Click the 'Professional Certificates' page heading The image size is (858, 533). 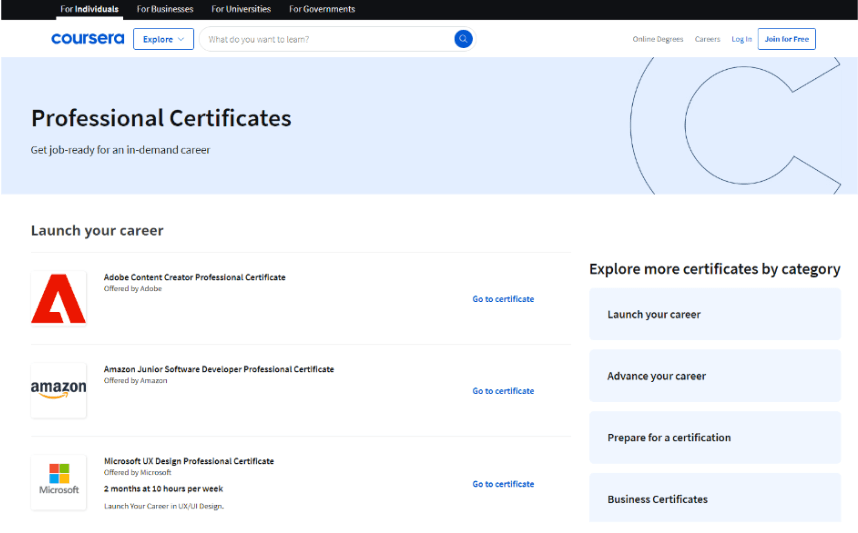[161, 118]
